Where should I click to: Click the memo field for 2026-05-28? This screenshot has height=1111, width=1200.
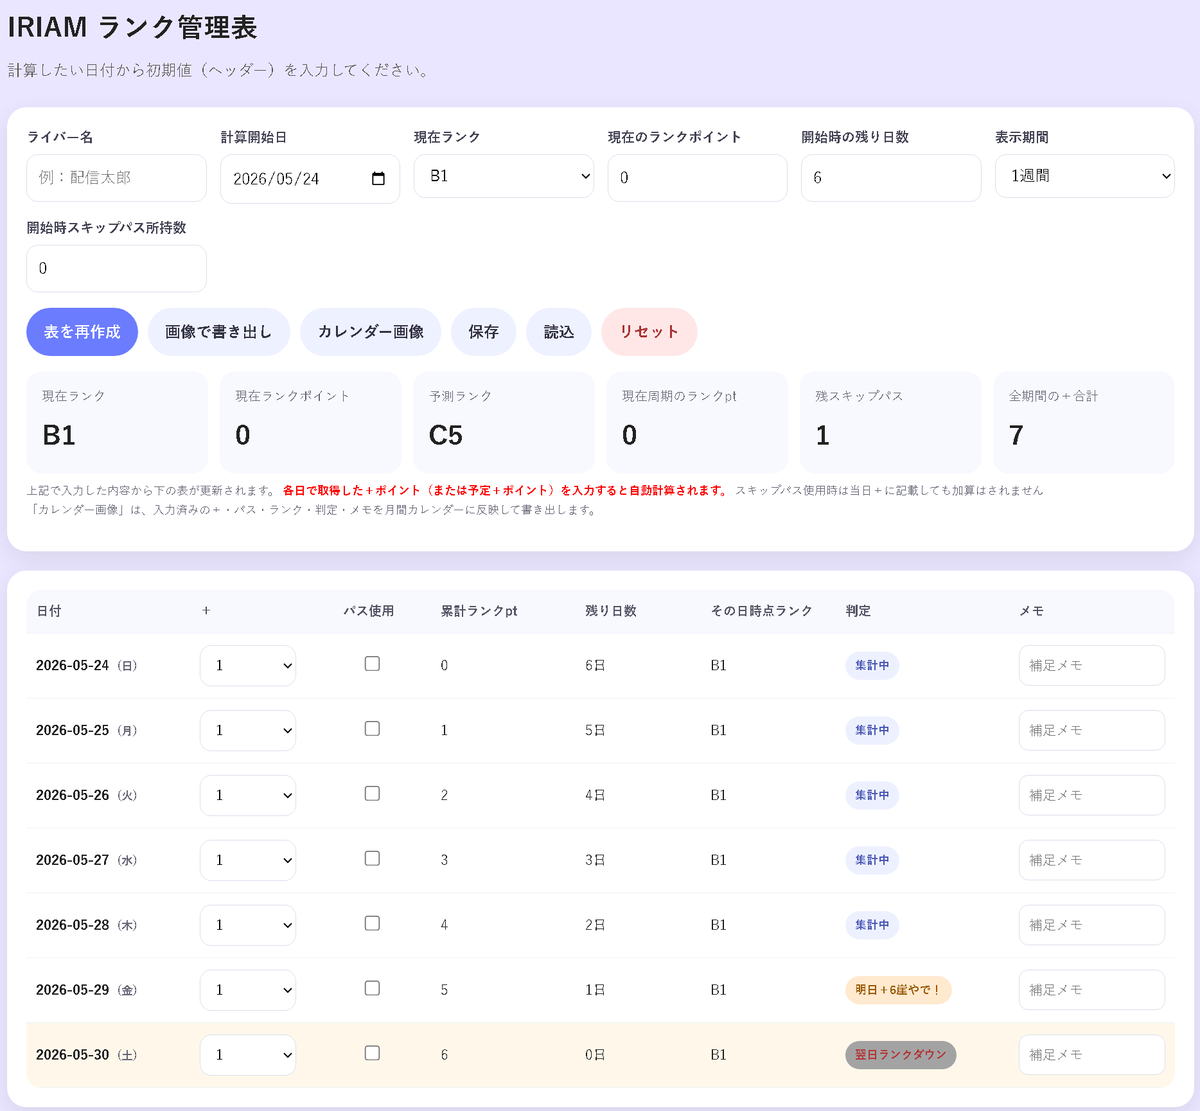(x=1092, y=926)
